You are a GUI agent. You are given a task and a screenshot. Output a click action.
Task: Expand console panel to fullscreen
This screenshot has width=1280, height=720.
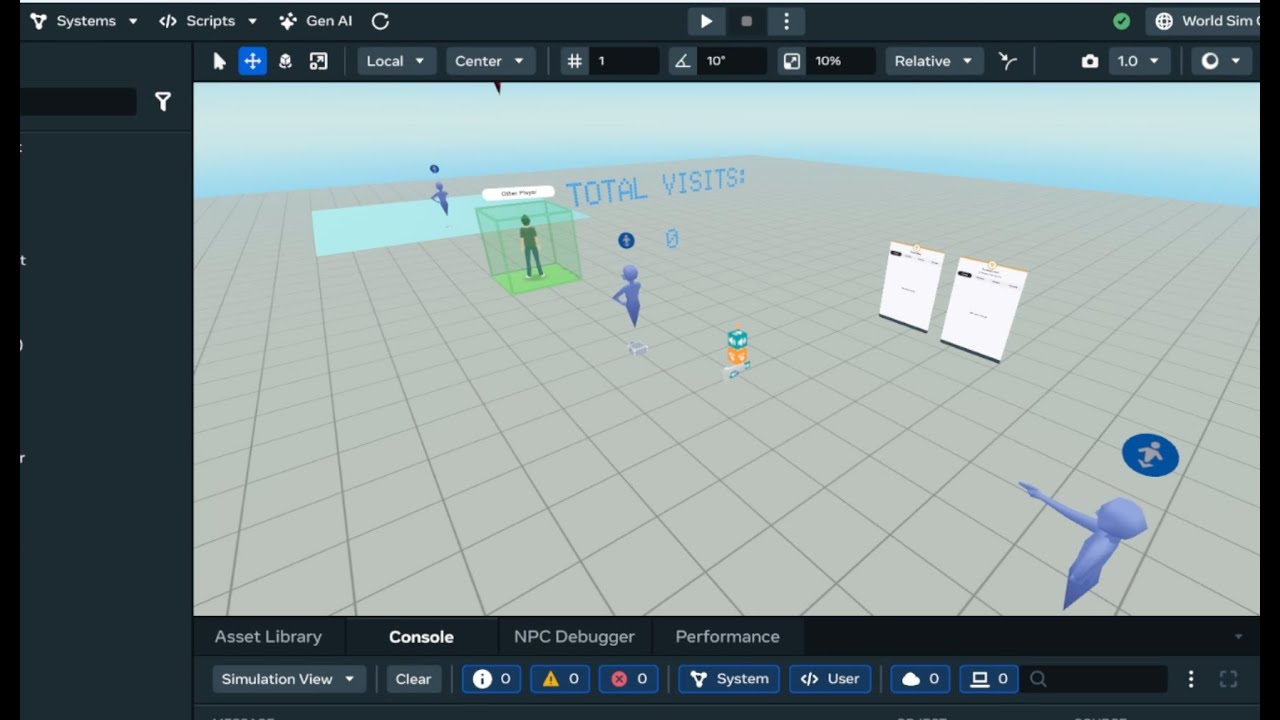tap(1229, 679)
